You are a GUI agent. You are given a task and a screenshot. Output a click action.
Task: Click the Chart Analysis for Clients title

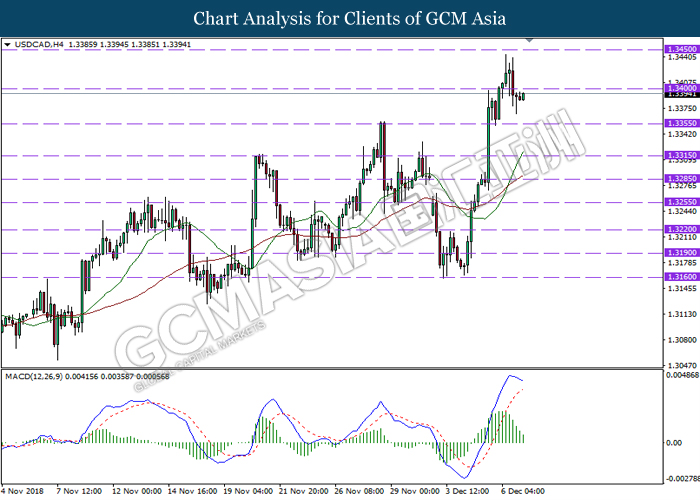pyautogui.click(x=350, y=19)
